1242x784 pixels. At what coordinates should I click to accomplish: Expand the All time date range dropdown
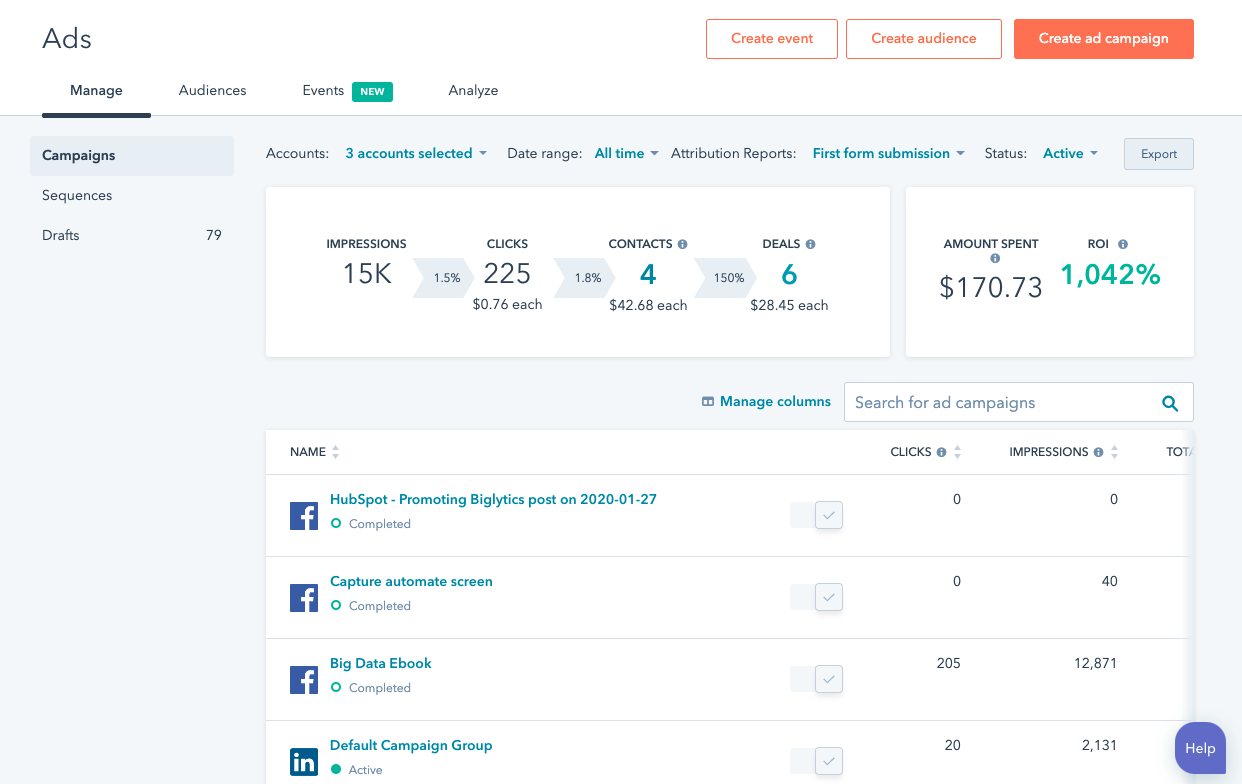click(x=626, y=153)
